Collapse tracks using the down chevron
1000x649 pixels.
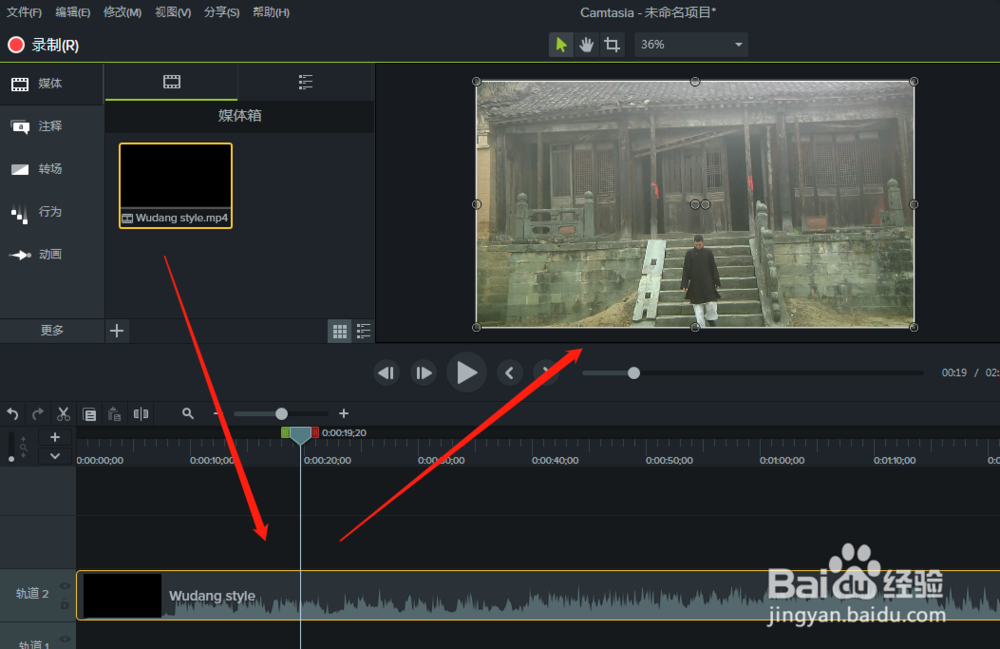point(55,456)
